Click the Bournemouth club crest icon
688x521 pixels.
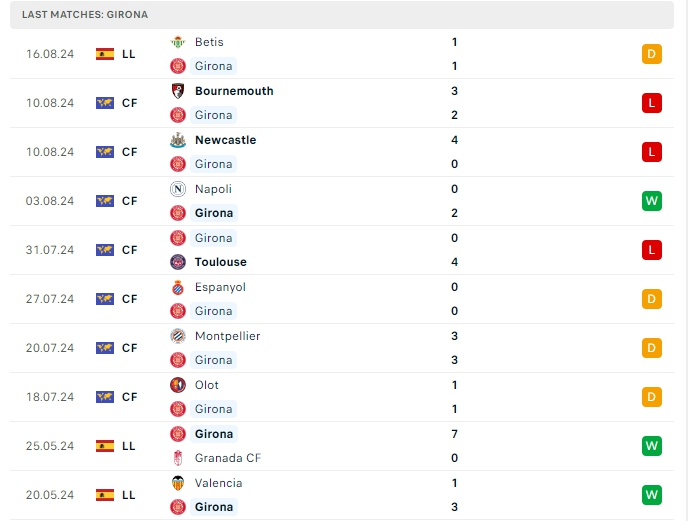[x=178, y=91]
